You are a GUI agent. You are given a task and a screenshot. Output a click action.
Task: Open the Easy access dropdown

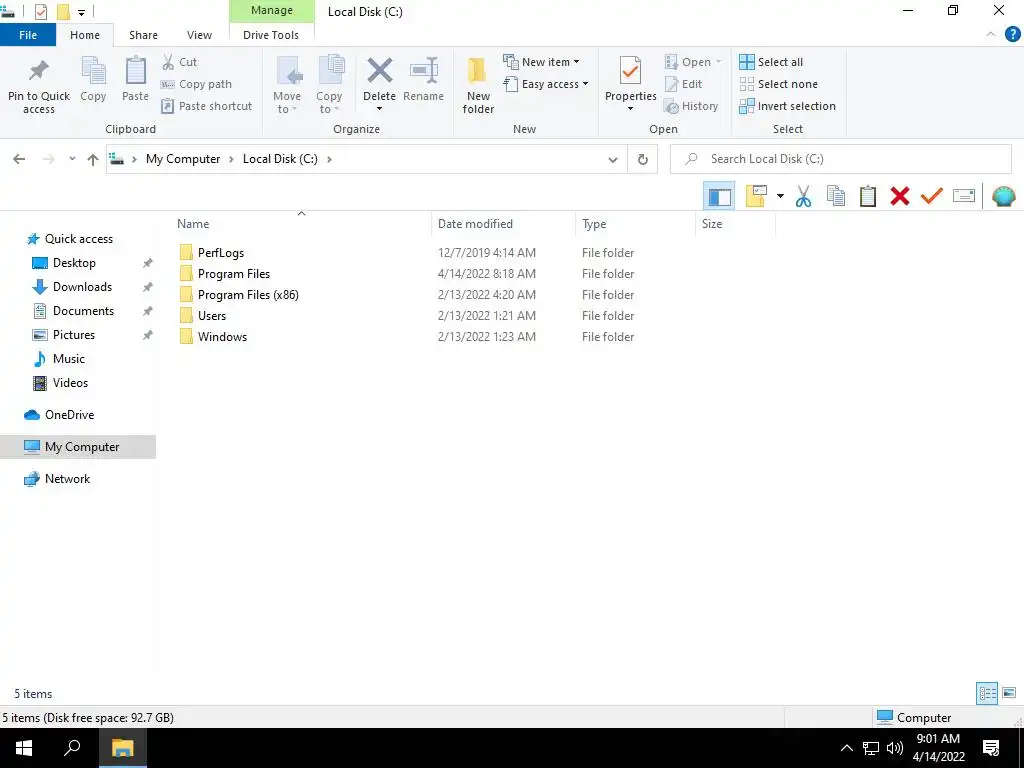tap(546, 84)
